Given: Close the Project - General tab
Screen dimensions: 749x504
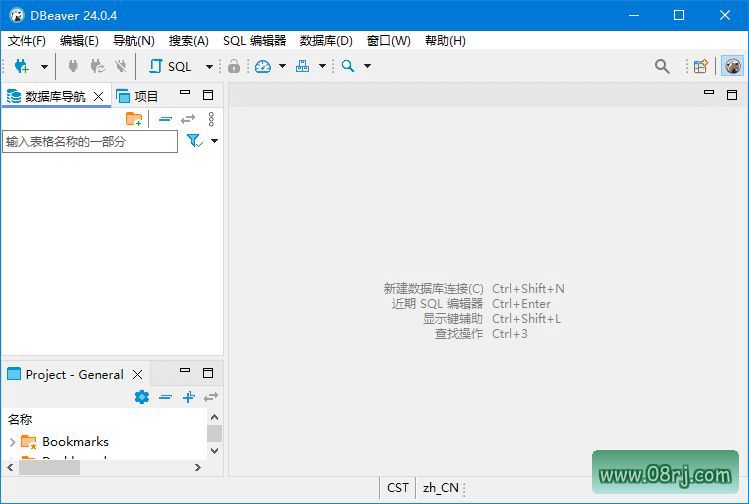Looking at the screenshot, I should coord(138,375).
